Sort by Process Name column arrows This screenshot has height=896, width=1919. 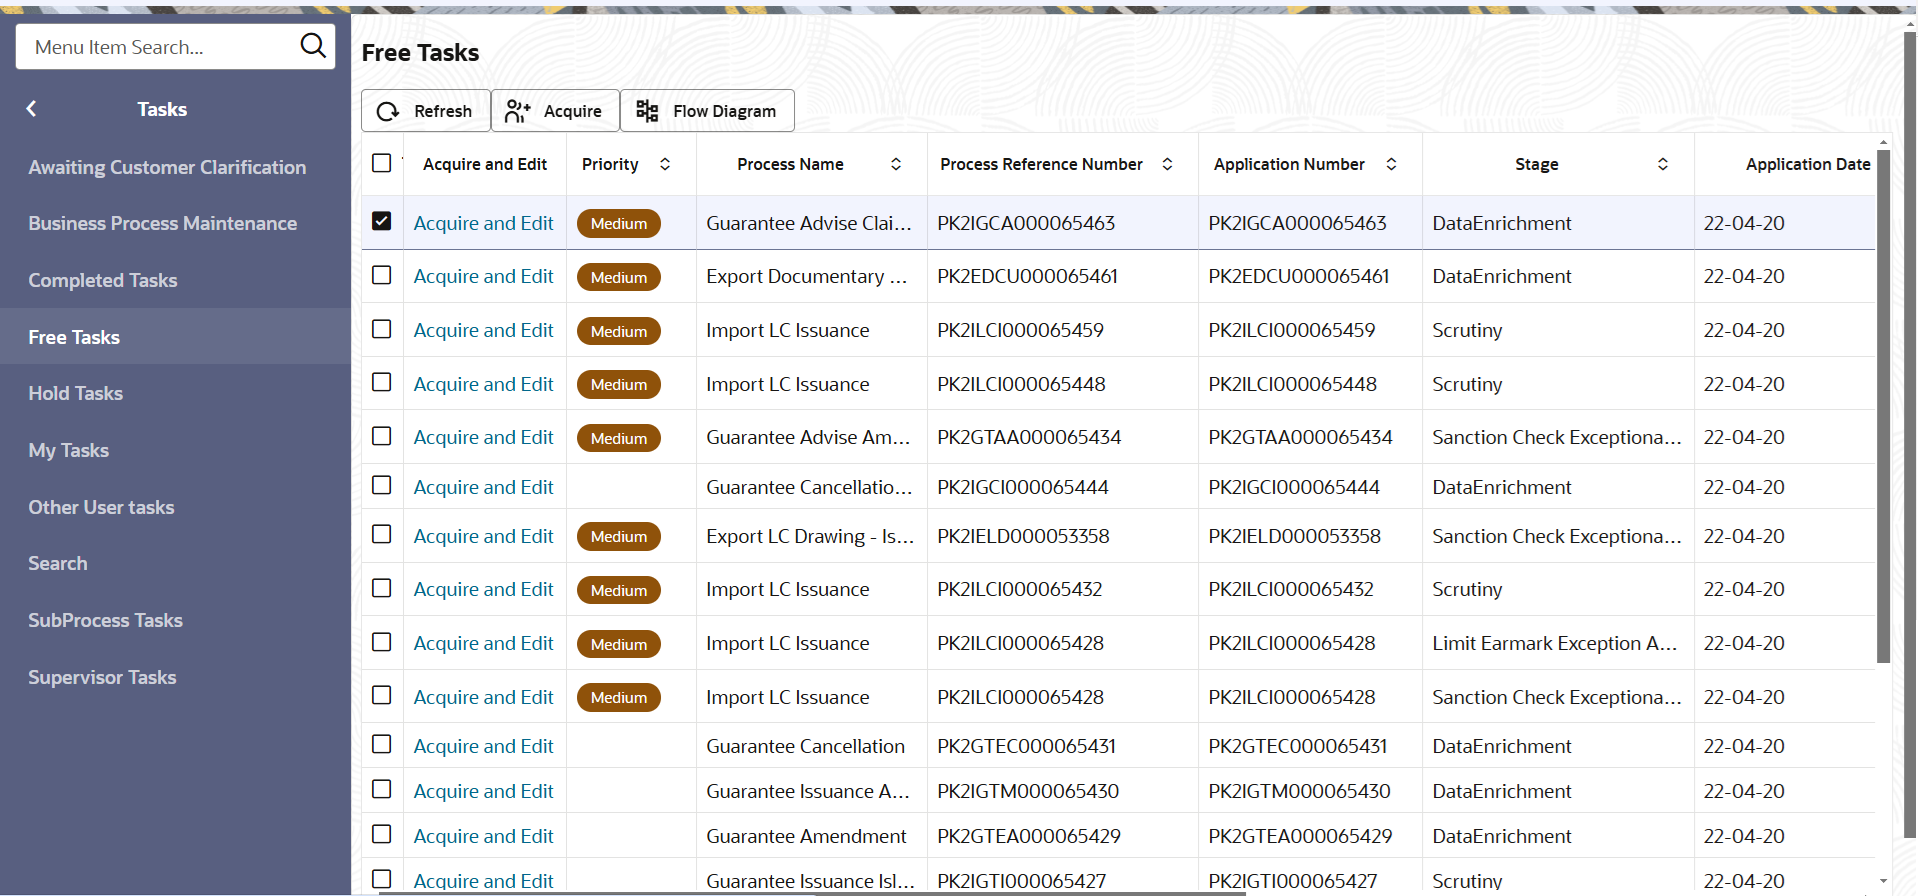click(x=896, y=164)
